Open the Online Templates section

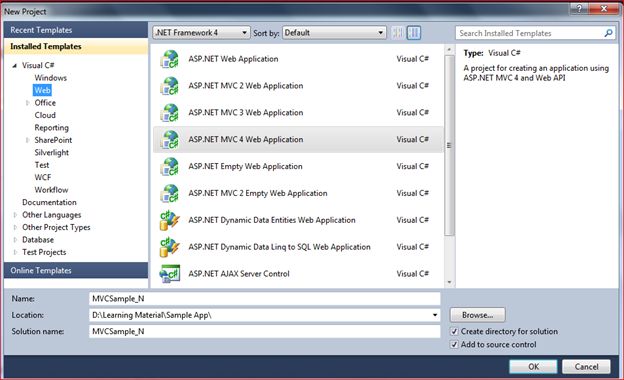pos(76,271)
